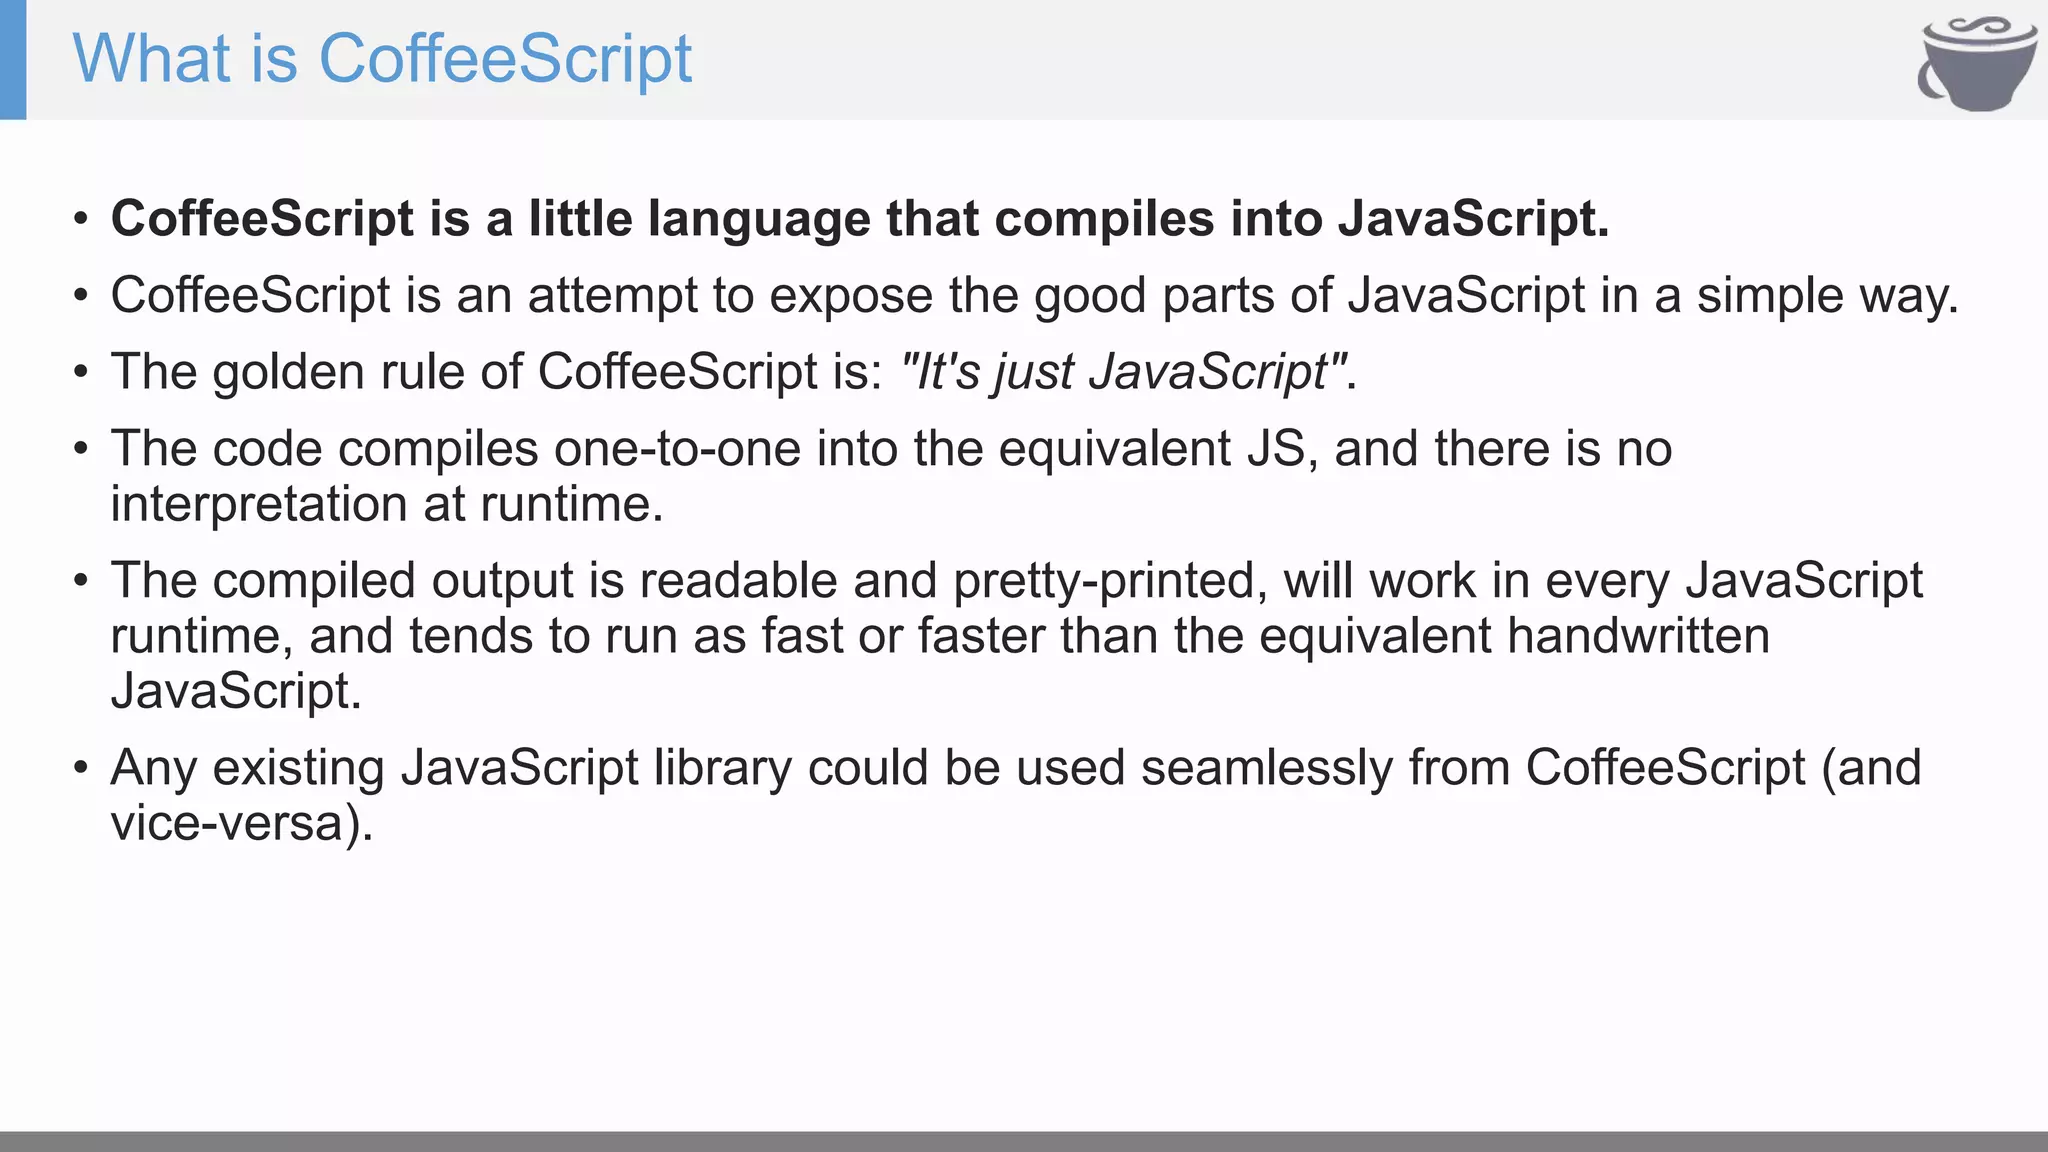The width and height of the screenshot is (2048, 1152).
Task: Click the bullet dot before "The compiled output"
Action: (81, 583)
